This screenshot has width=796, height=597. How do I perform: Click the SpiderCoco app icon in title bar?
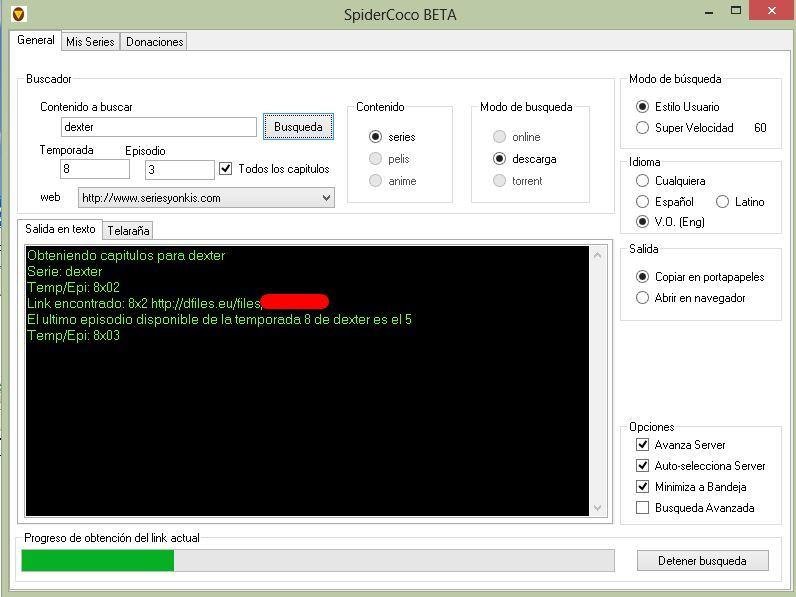18,14
